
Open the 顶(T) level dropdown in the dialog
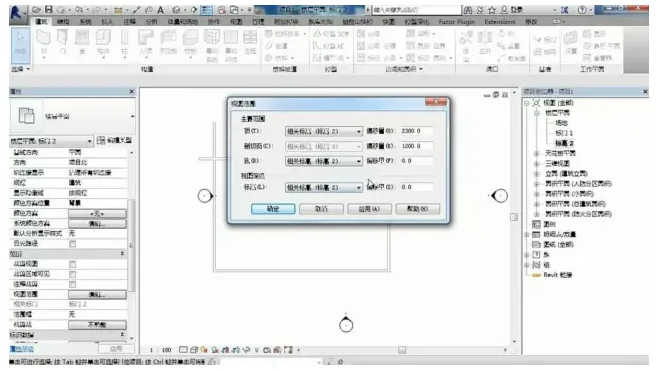click(323, 131)
